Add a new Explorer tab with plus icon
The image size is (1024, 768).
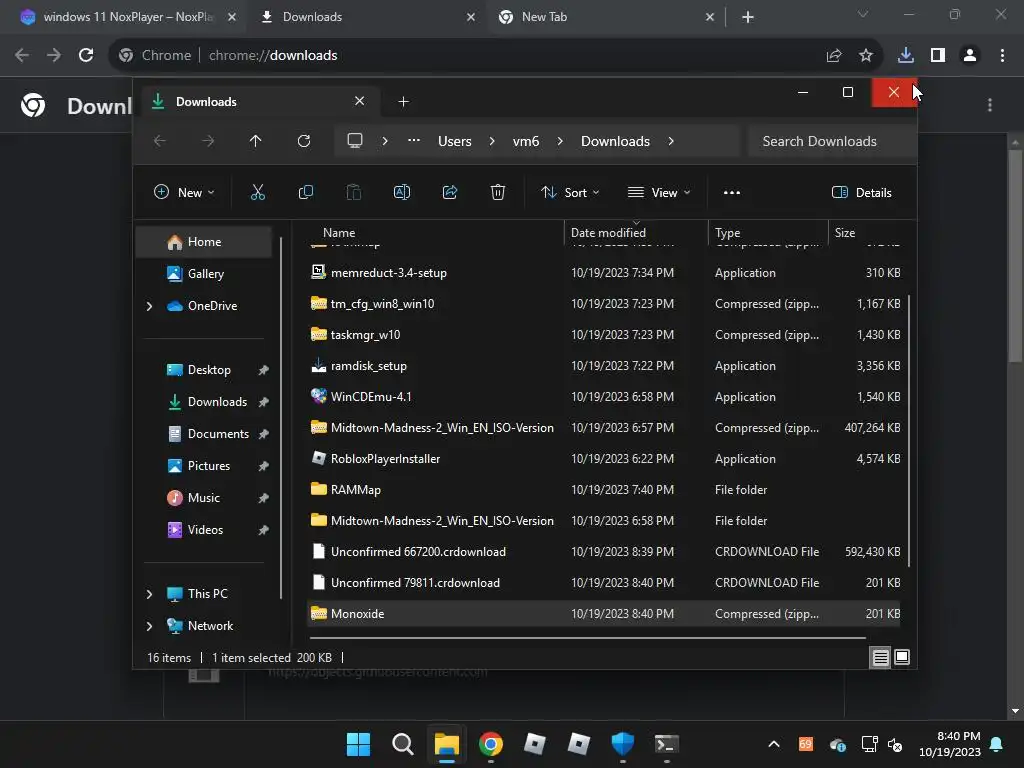[404, 101]
